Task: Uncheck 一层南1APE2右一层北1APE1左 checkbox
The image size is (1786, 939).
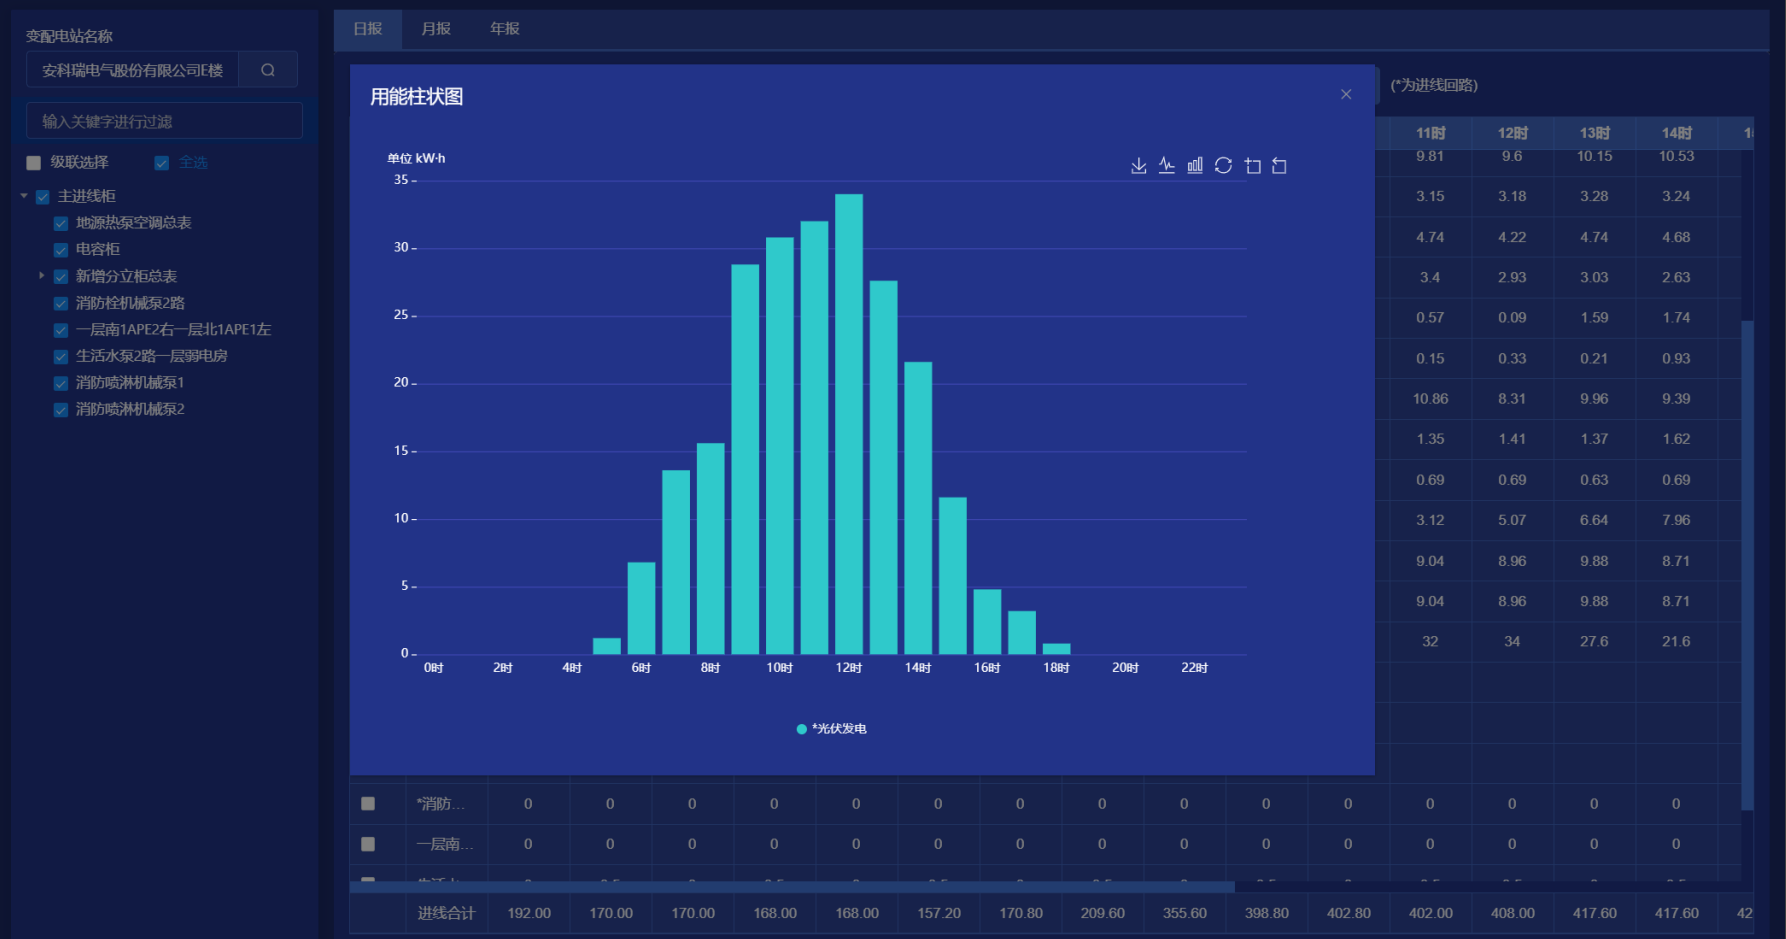Action: [61, 330]
